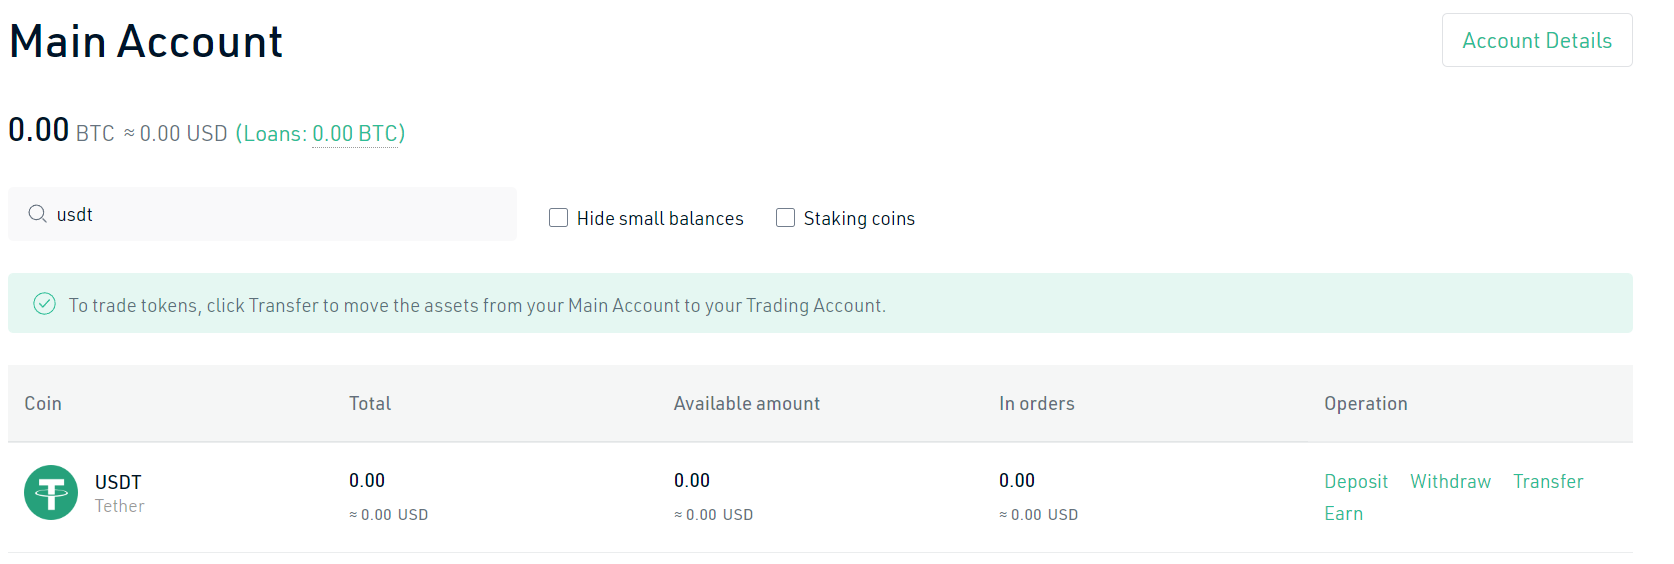Open Transfer for USDT
The image size is (1674, 564).
pyautogui.click(x=1548, y=481)
